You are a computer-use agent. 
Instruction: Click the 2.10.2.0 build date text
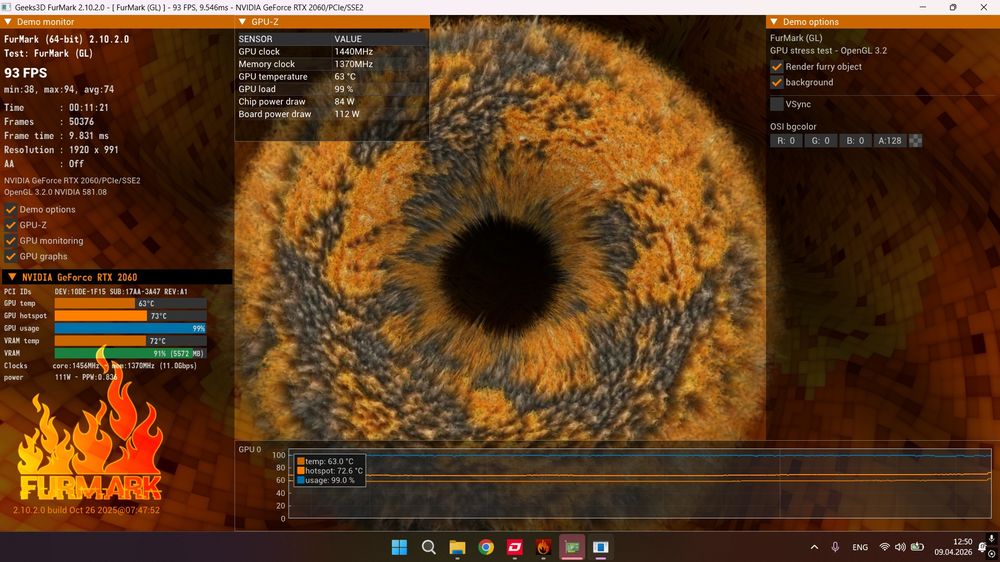(x=87, y=510)
